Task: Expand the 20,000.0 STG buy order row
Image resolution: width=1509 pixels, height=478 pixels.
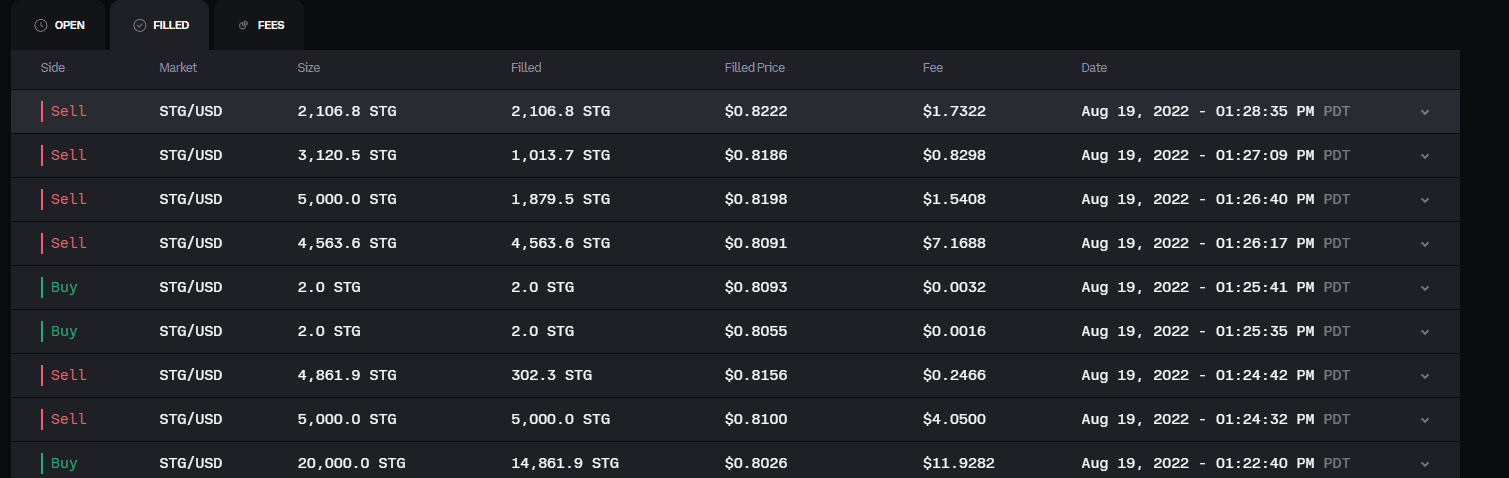Action: (x=1425, y=464)
